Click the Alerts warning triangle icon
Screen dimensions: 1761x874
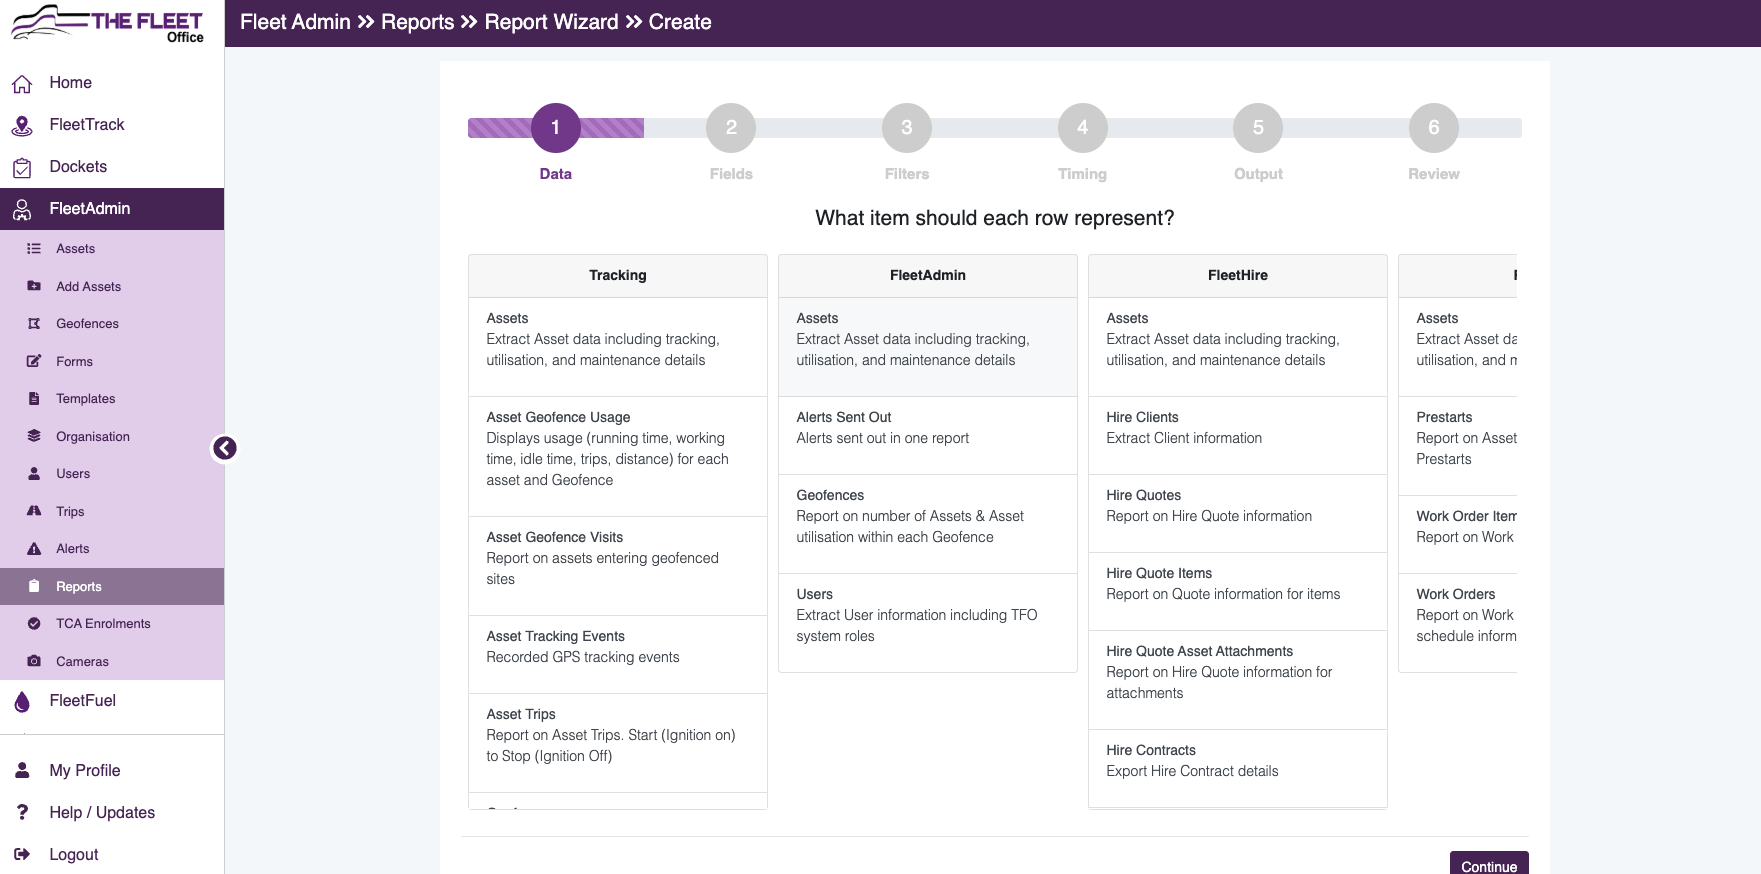[x=34, y=549]
